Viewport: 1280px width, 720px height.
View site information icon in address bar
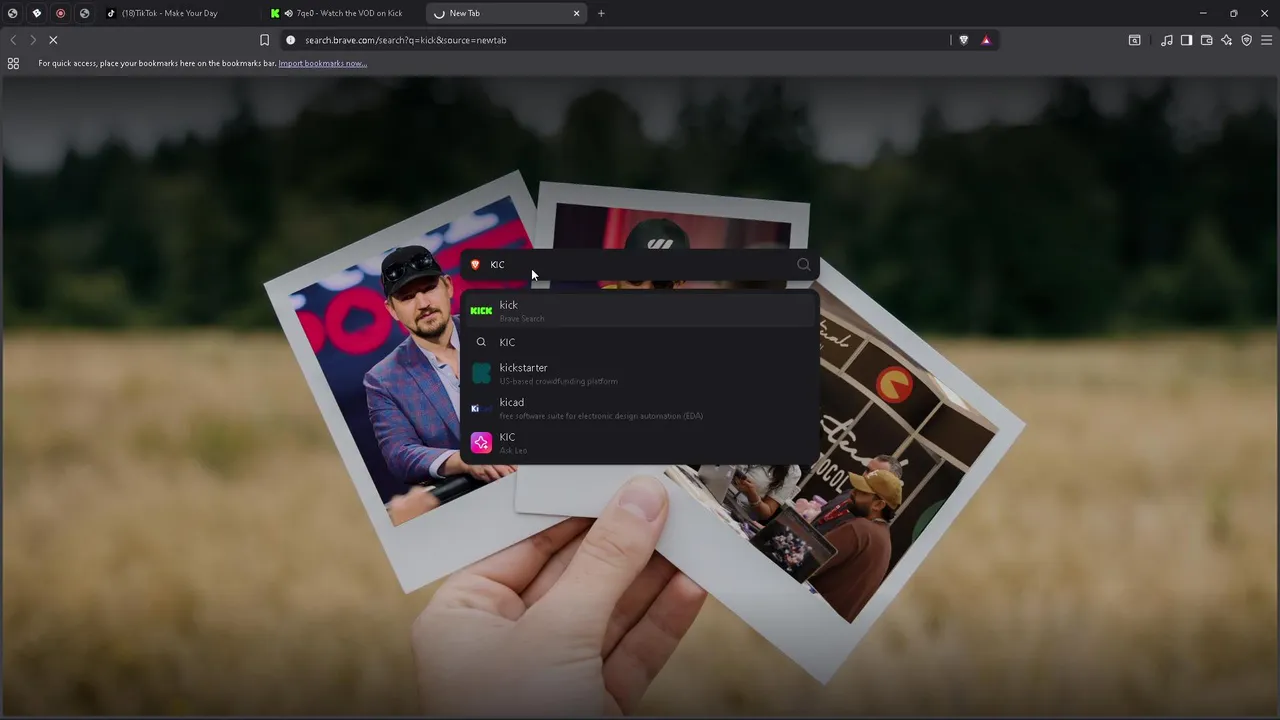pyautogui.click(x=290, y=40)
